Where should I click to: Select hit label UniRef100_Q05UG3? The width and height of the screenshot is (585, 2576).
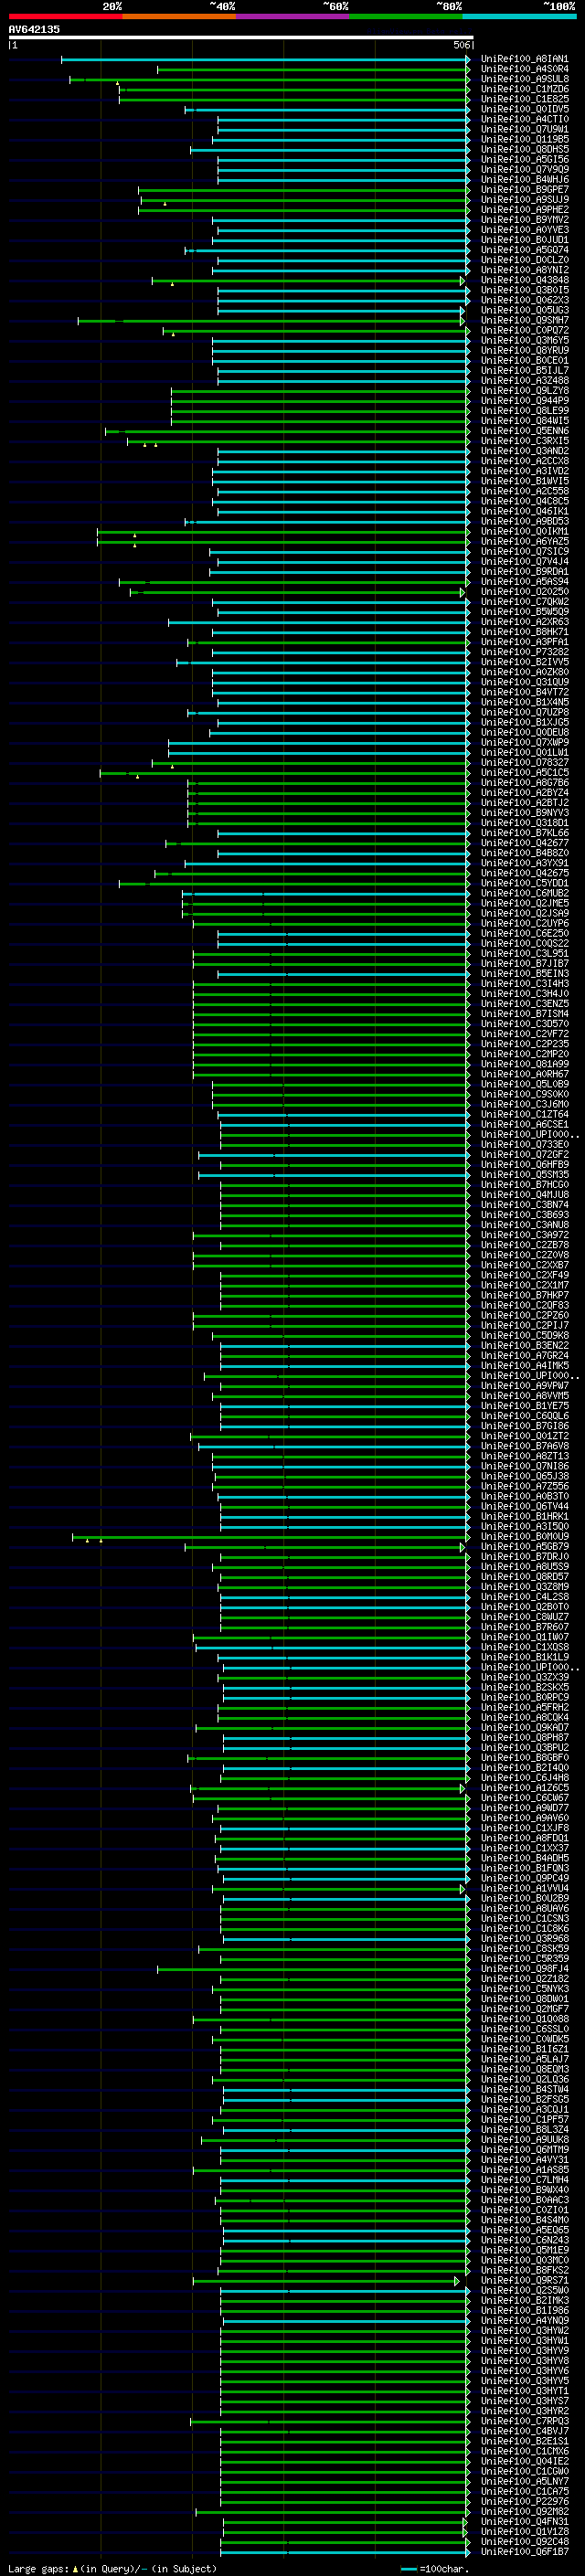point(524,310)
